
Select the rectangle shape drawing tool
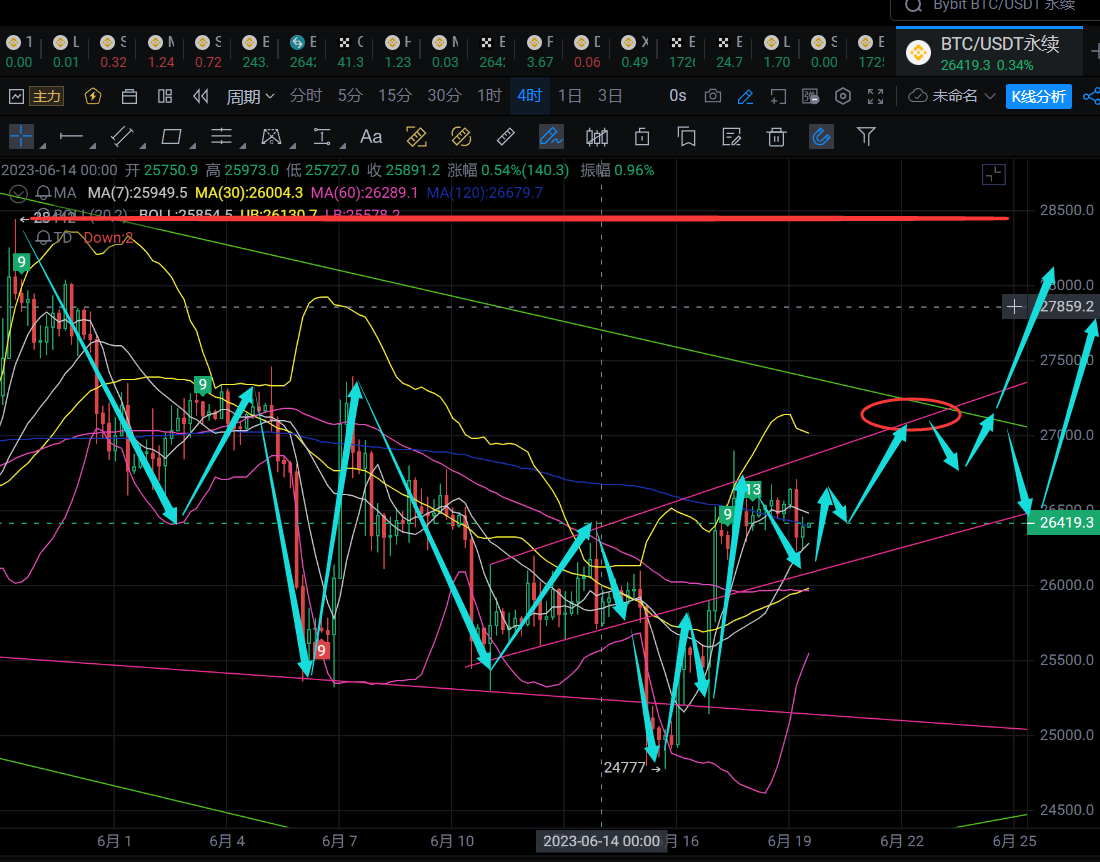[171, 136]
